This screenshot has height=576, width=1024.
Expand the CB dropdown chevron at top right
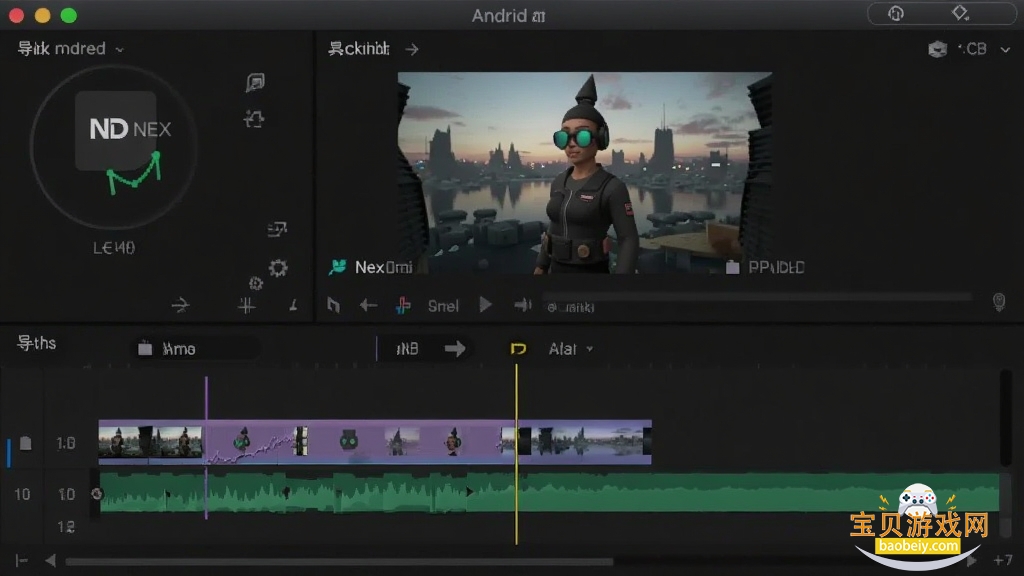(x=1005, y=50)
